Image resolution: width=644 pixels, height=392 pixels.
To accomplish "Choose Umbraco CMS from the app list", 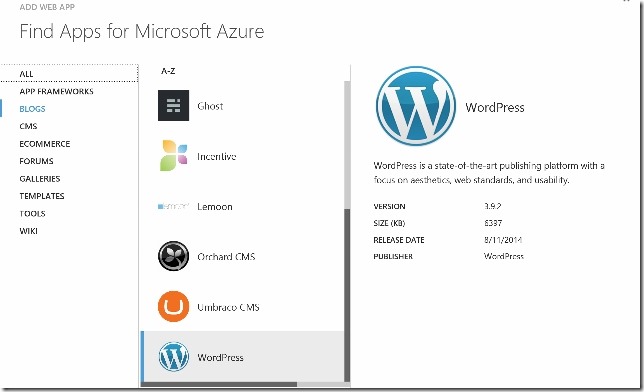I will tap(228, 307).
